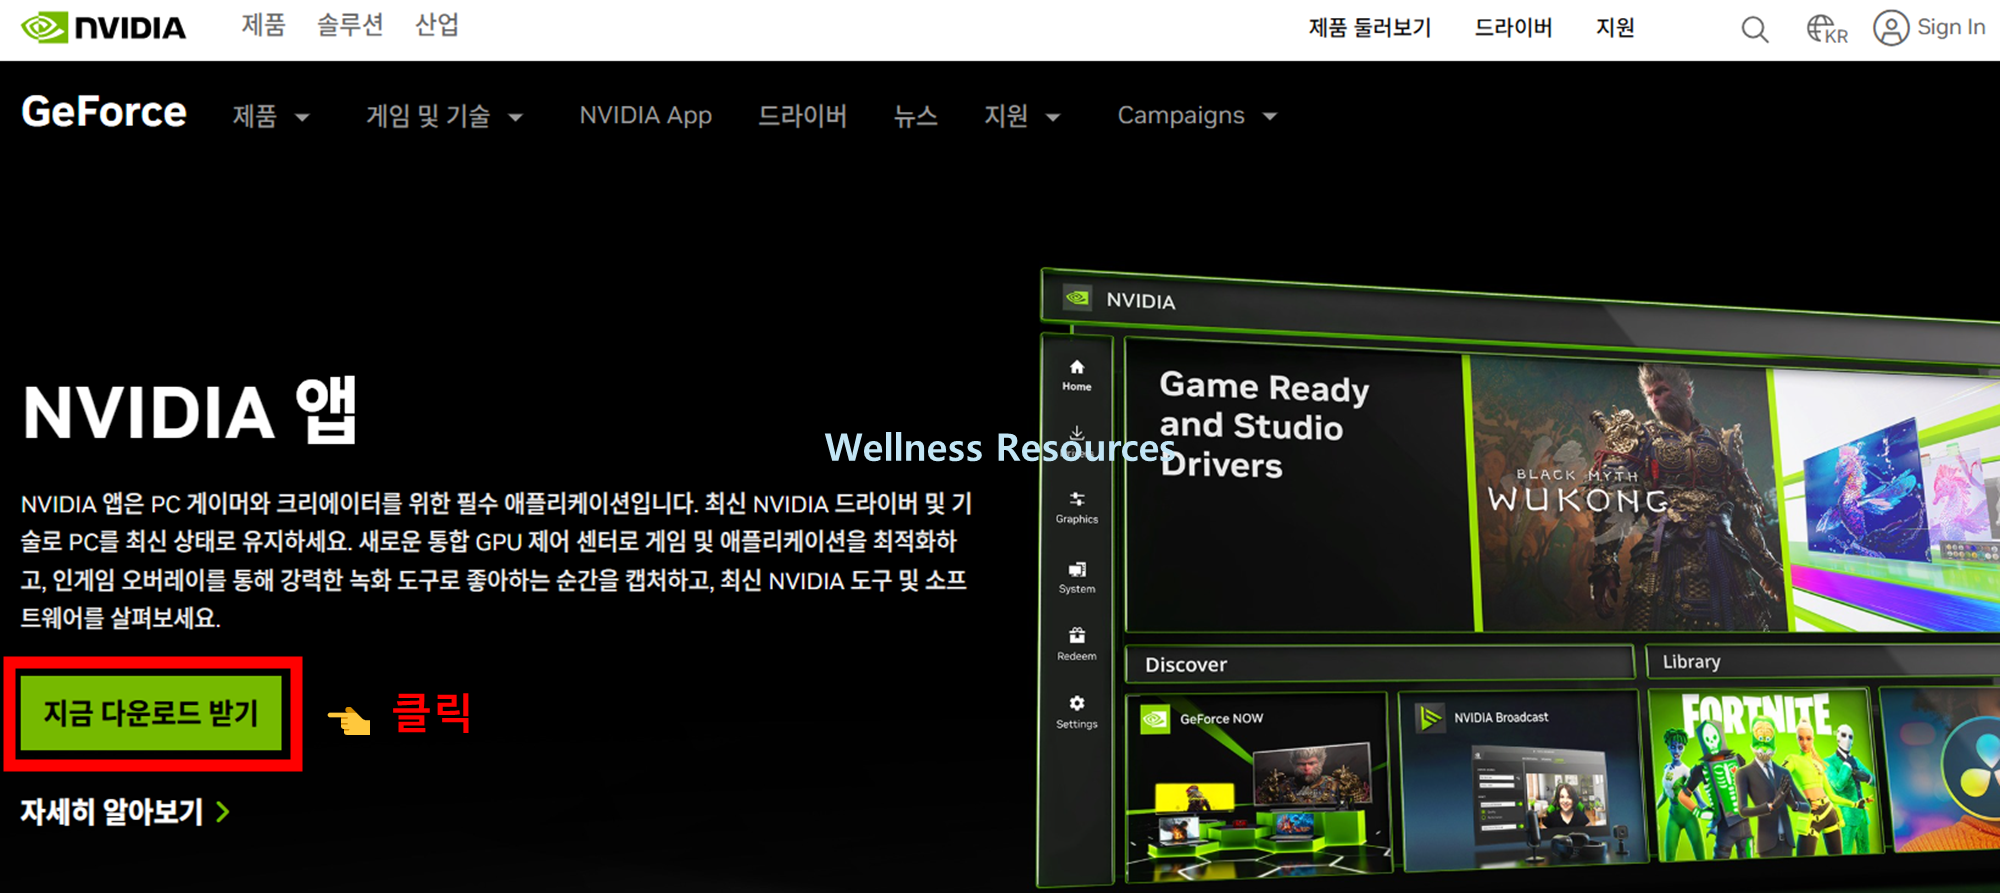The width and height of the screenshot is (2000, 893).
Task: Open the 솔루션 menu
Action: (x=350, y=25)
